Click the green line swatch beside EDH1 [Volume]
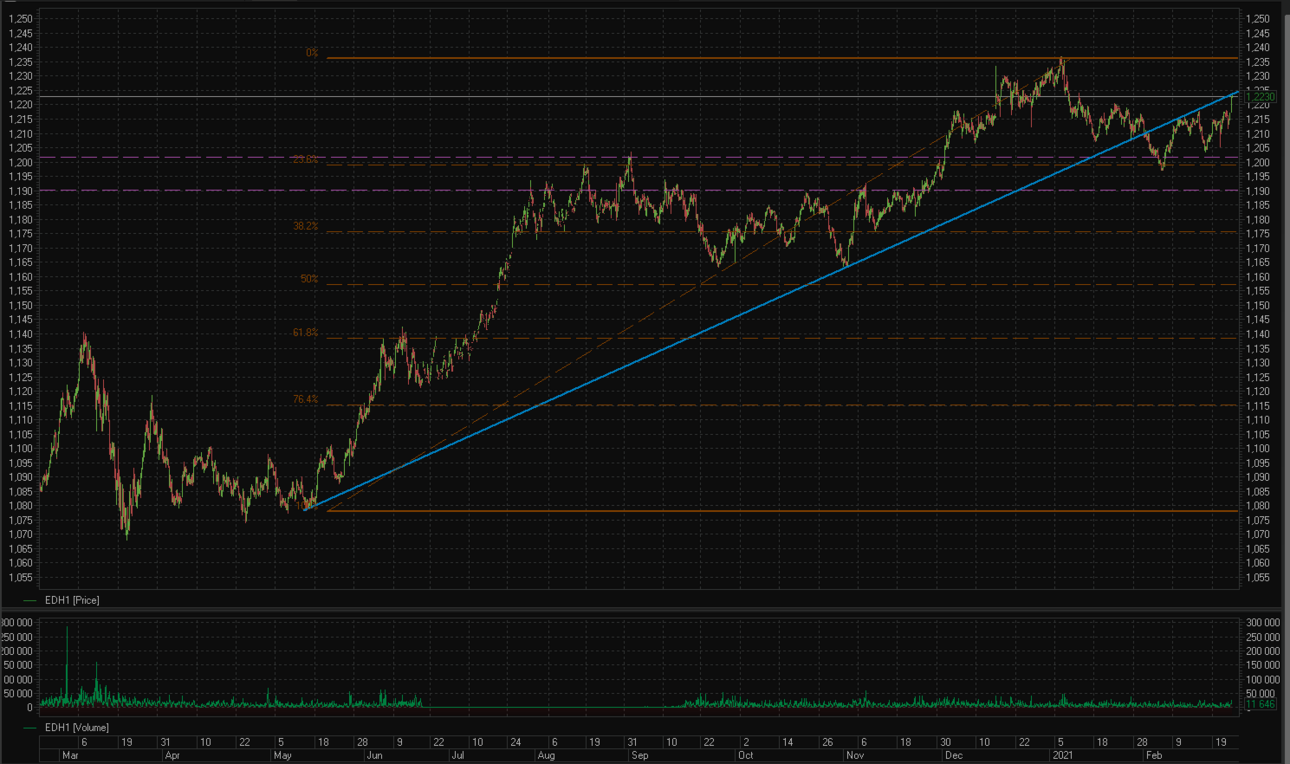Viewport: 1290px width, 764px height. tap(30, 728)
